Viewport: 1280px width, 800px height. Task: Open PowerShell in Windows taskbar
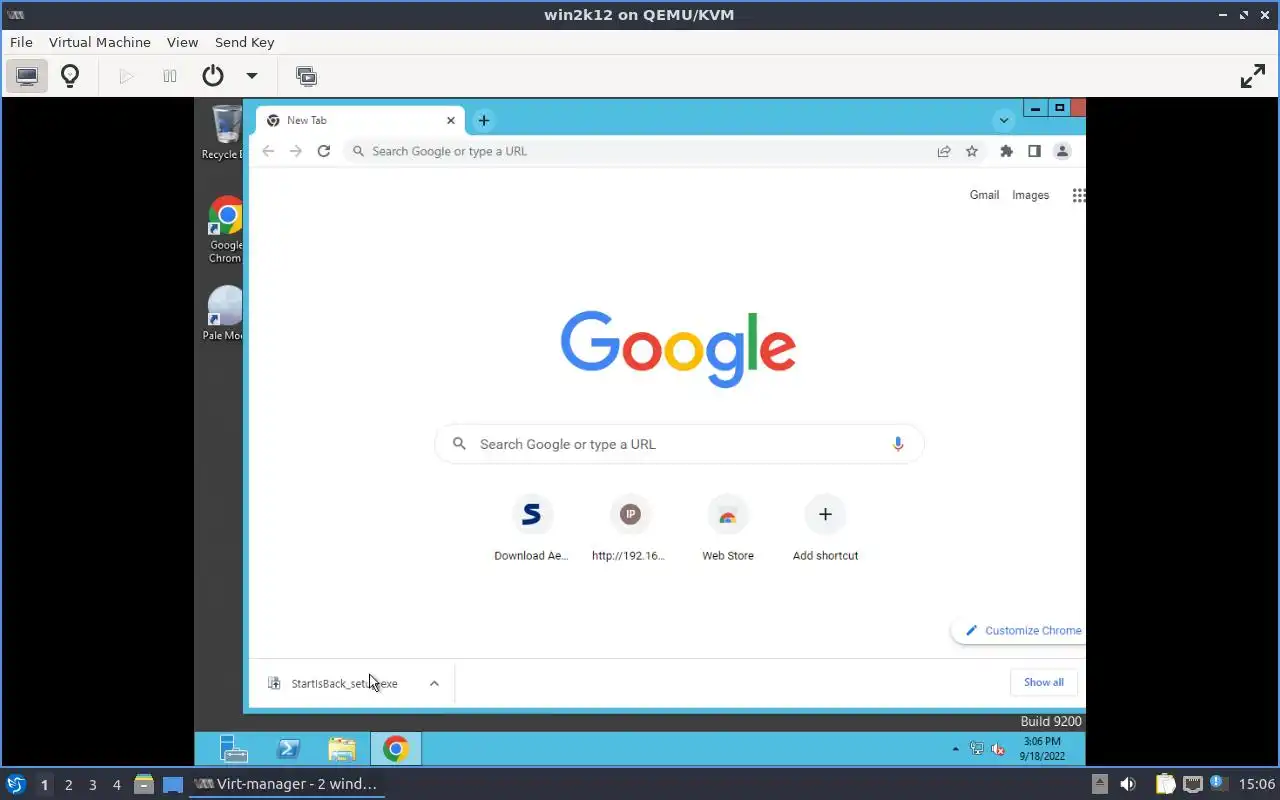pyautogui.click(x=288, y=749)
